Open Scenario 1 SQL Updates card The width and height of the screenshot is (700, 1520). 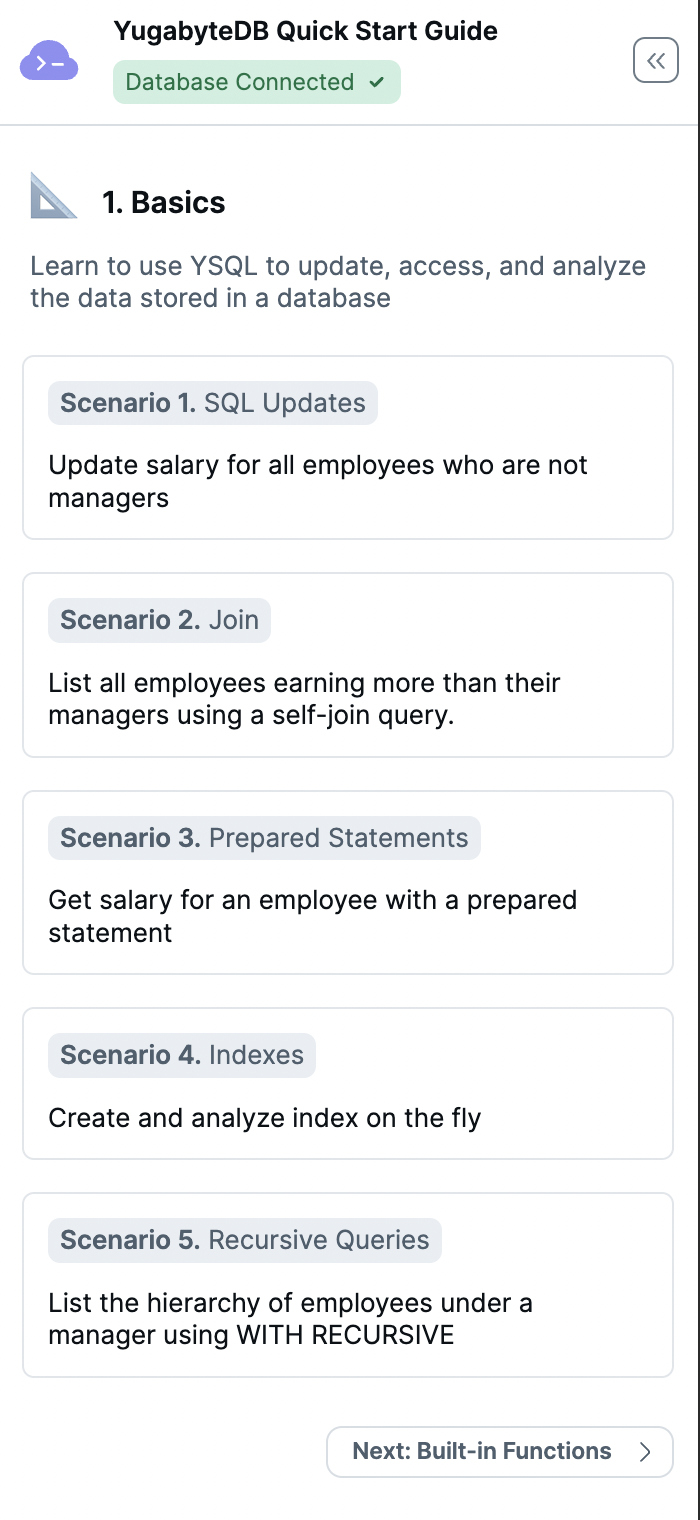348,448
